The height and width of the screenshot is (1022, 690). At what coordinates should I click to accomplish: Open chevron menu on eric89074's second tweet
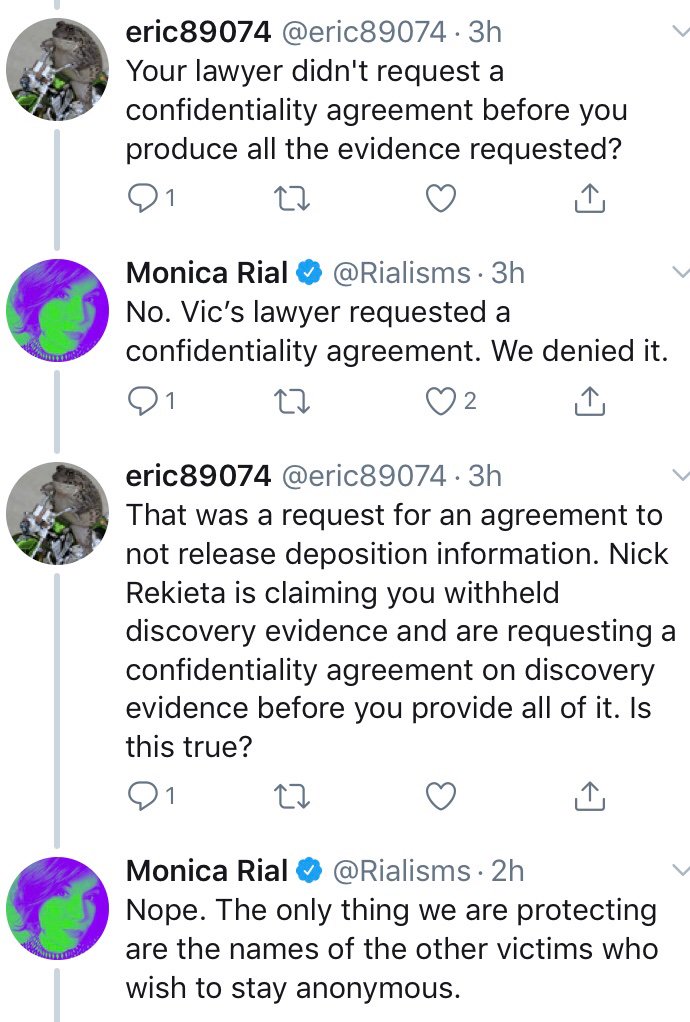click(680, 474)
